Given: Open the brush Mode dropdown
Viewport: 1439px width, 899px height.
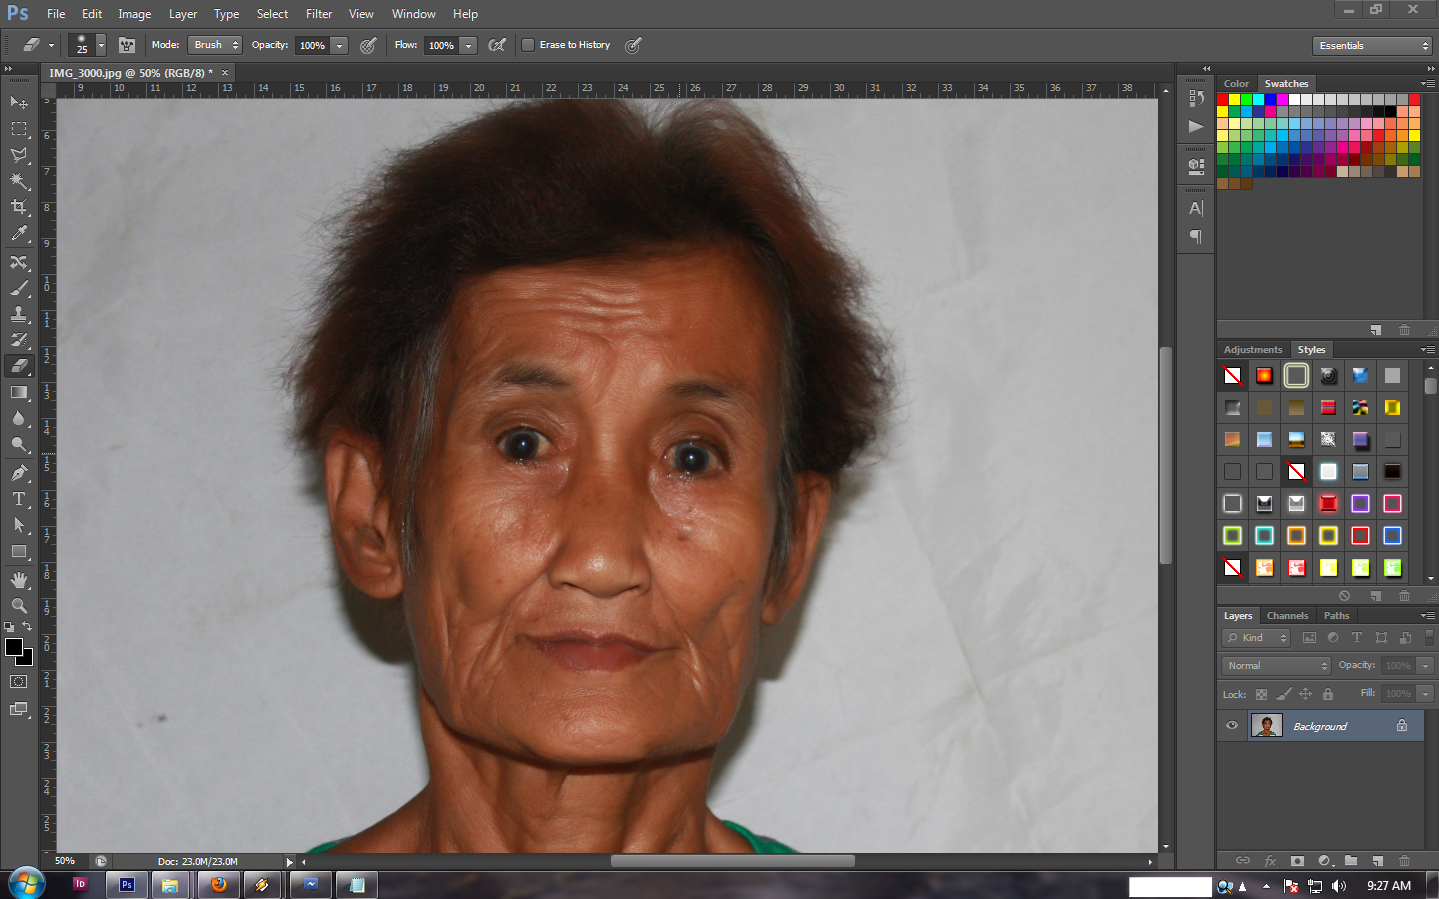Looking at the screenshot, I should point(214,44).
